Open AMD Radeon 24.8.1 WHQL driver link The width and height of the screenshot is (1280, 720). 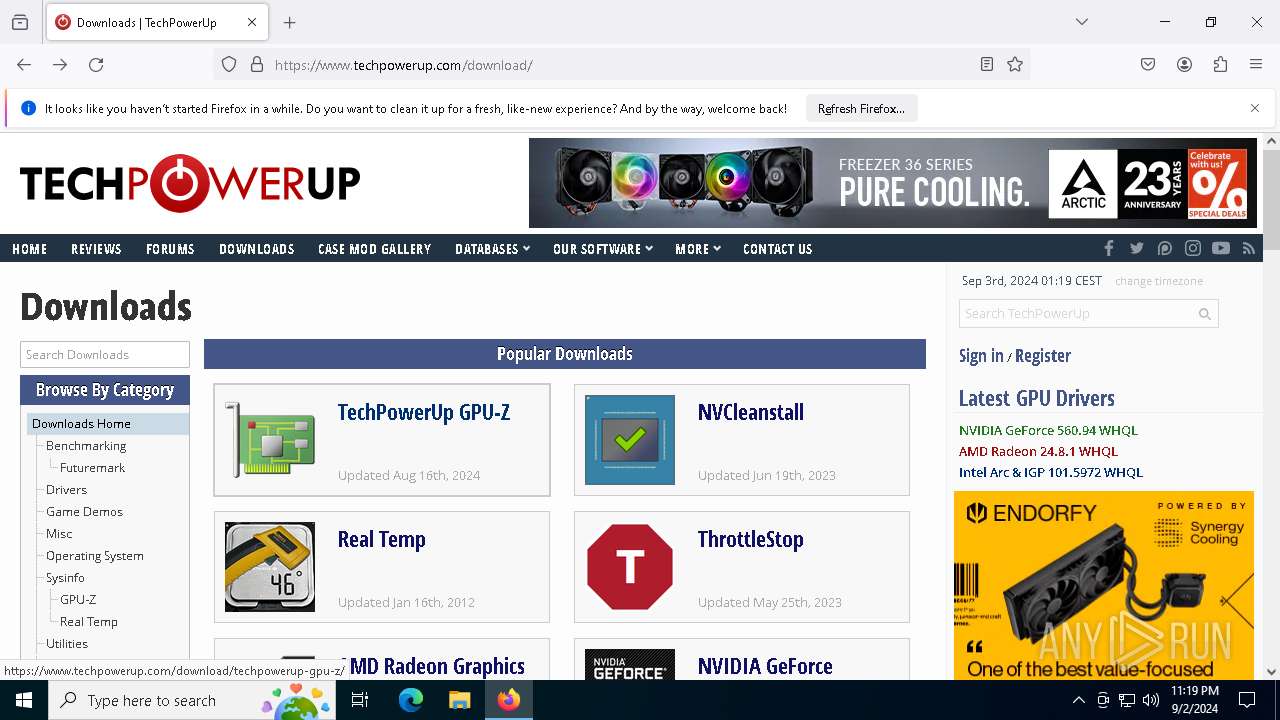click(1038, 451)
